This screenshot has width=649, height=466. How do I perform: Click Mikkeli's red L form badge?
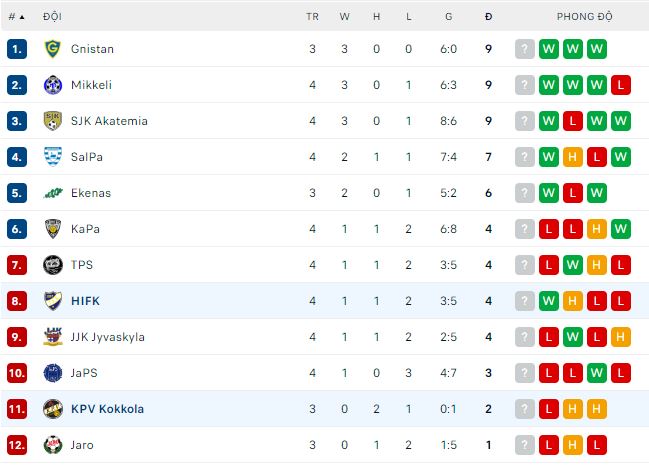tap(621, 85)
